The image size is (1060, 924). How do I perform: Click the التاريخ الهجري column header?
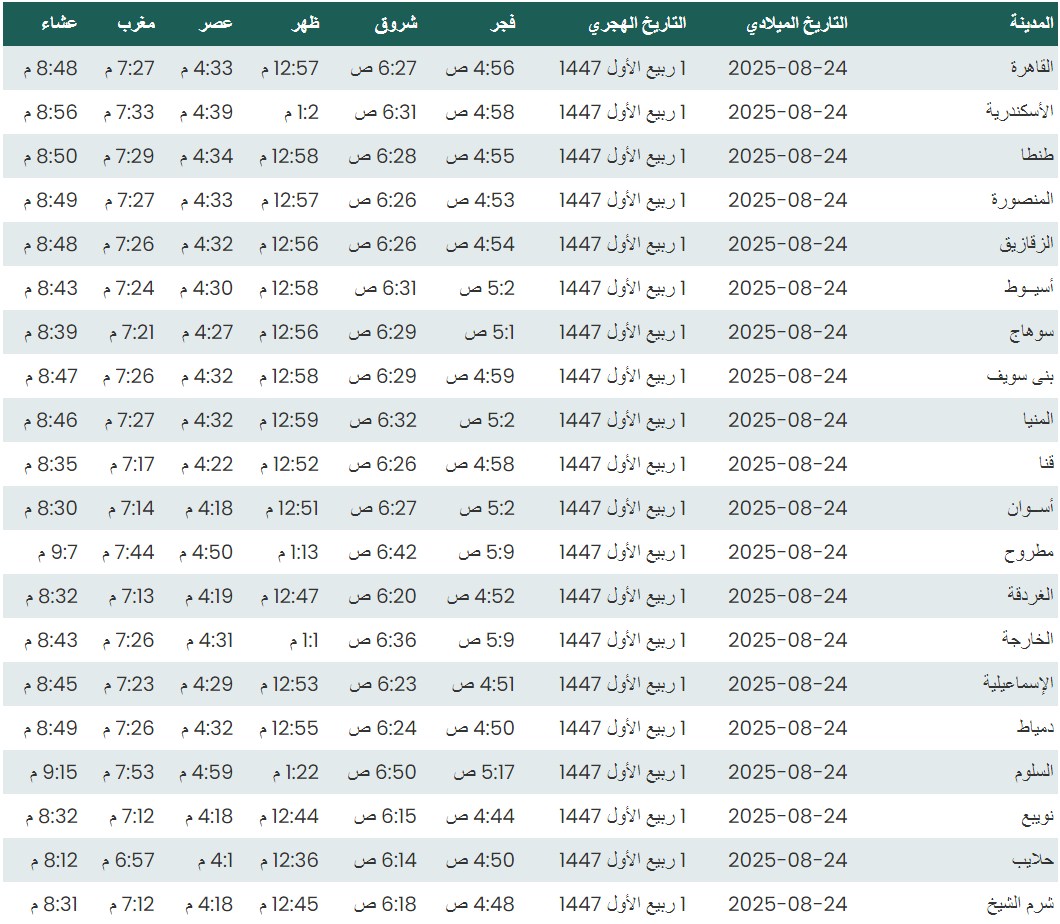tap(638, 23)
